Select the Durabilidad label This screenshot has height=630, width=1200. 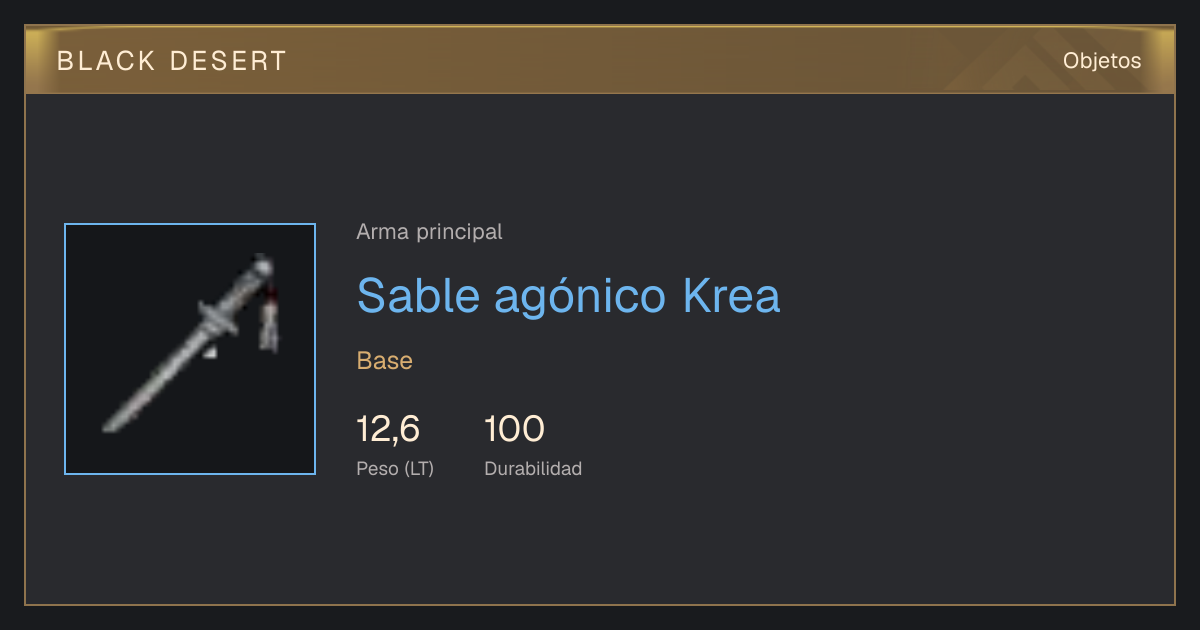pos(533,468)
